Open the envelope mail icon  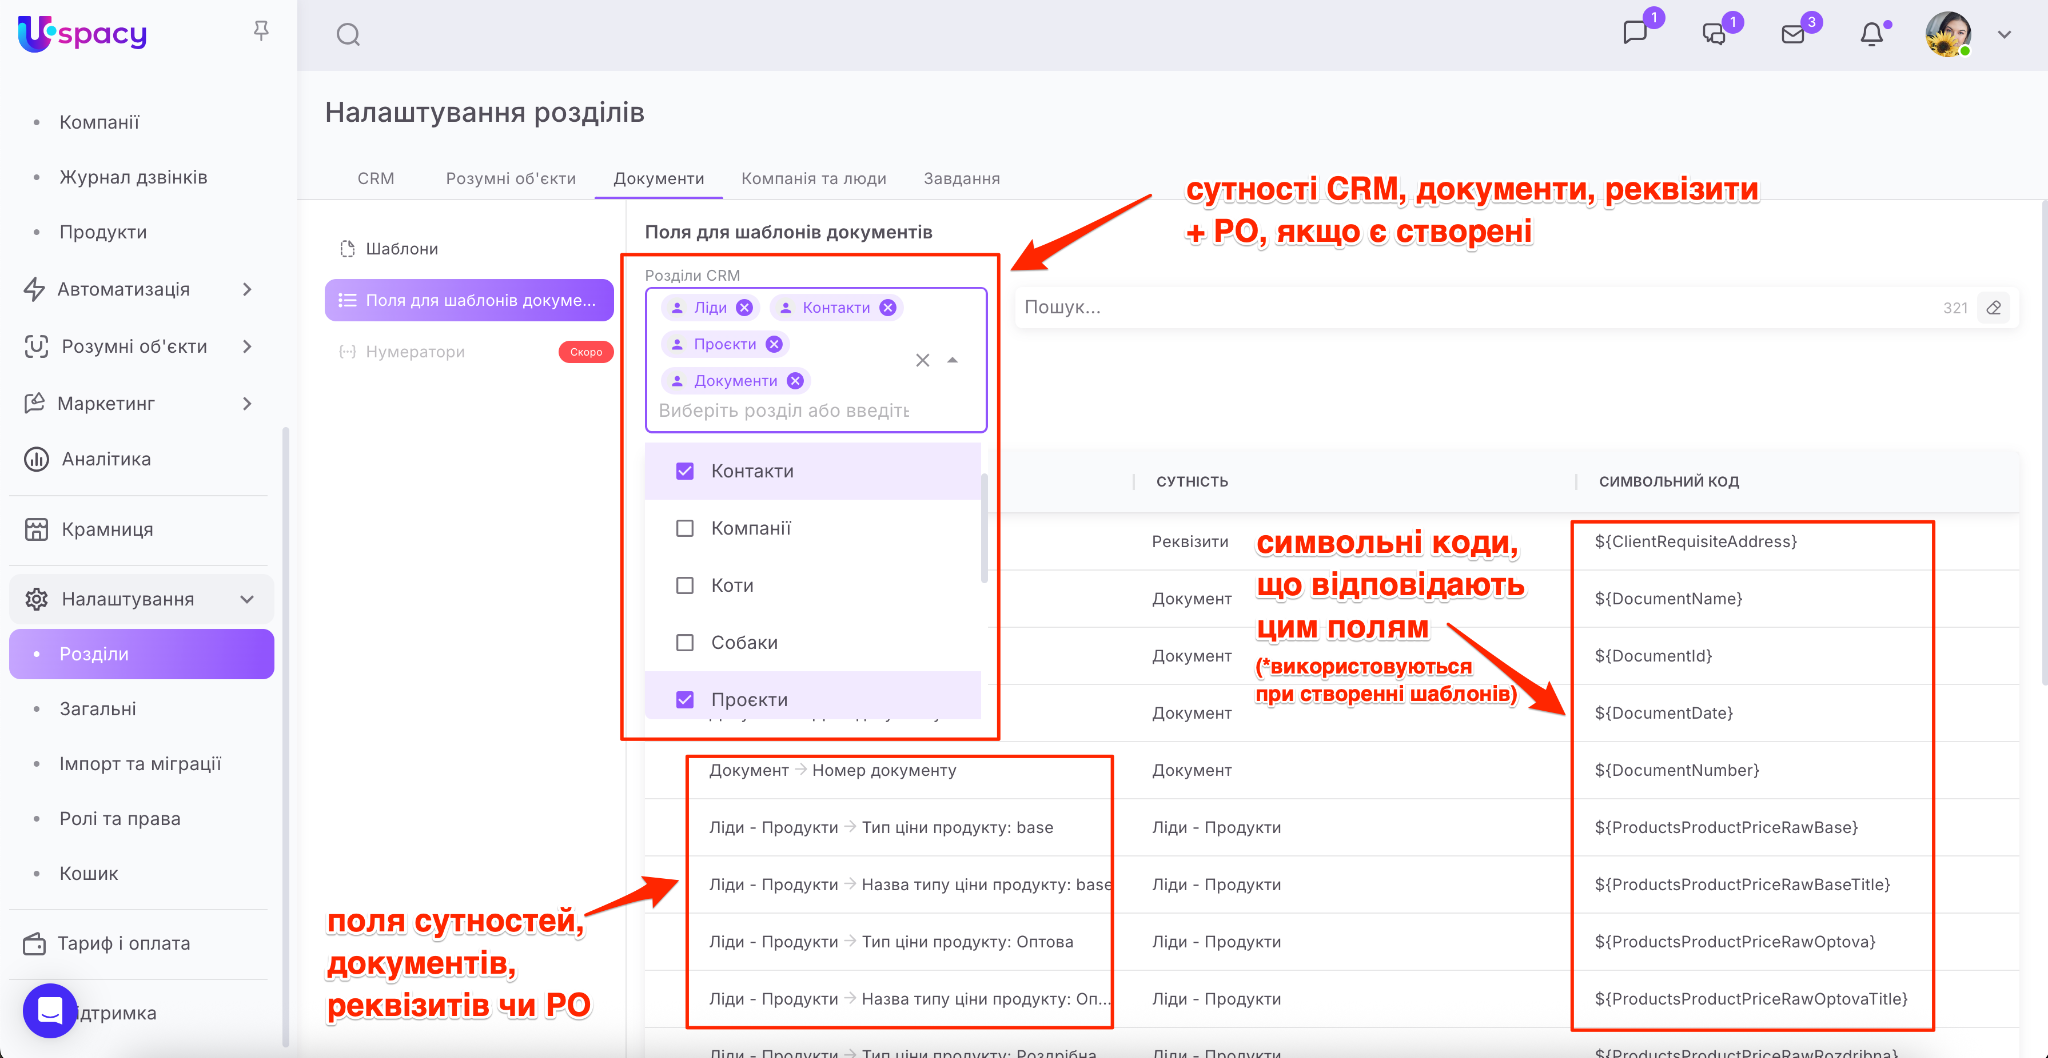point(1793,35)
